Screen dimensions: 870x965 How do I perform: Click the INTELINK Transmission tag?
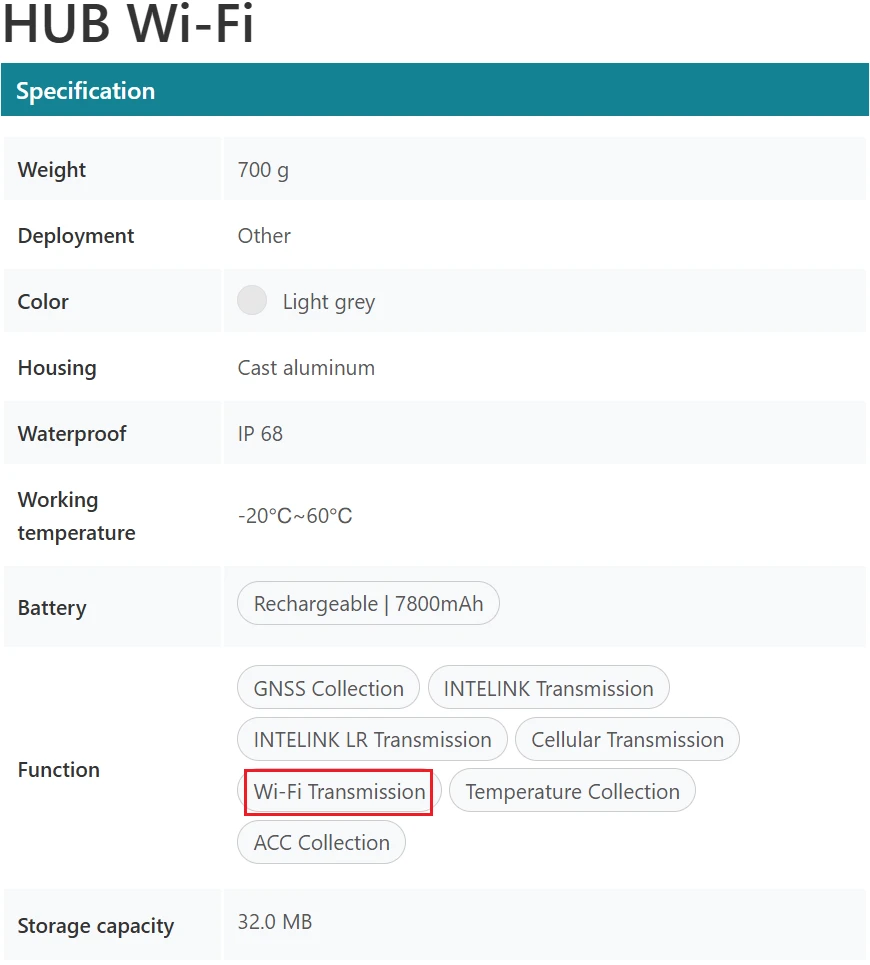548,688
